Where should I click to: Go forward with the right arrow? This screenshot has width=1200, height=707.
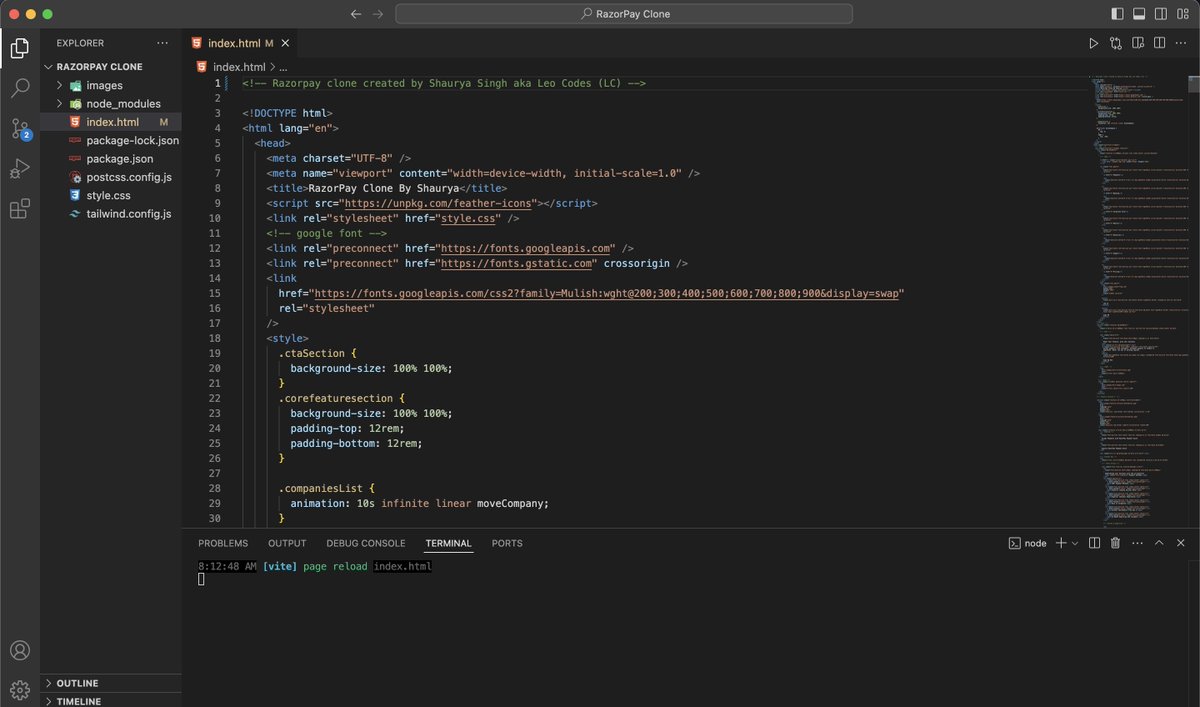[377, 14]
